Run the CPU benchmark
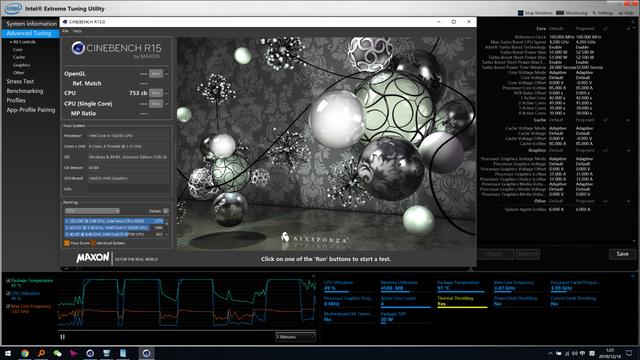Viewport: 640px width, 360px height. [x=156, y=93]
